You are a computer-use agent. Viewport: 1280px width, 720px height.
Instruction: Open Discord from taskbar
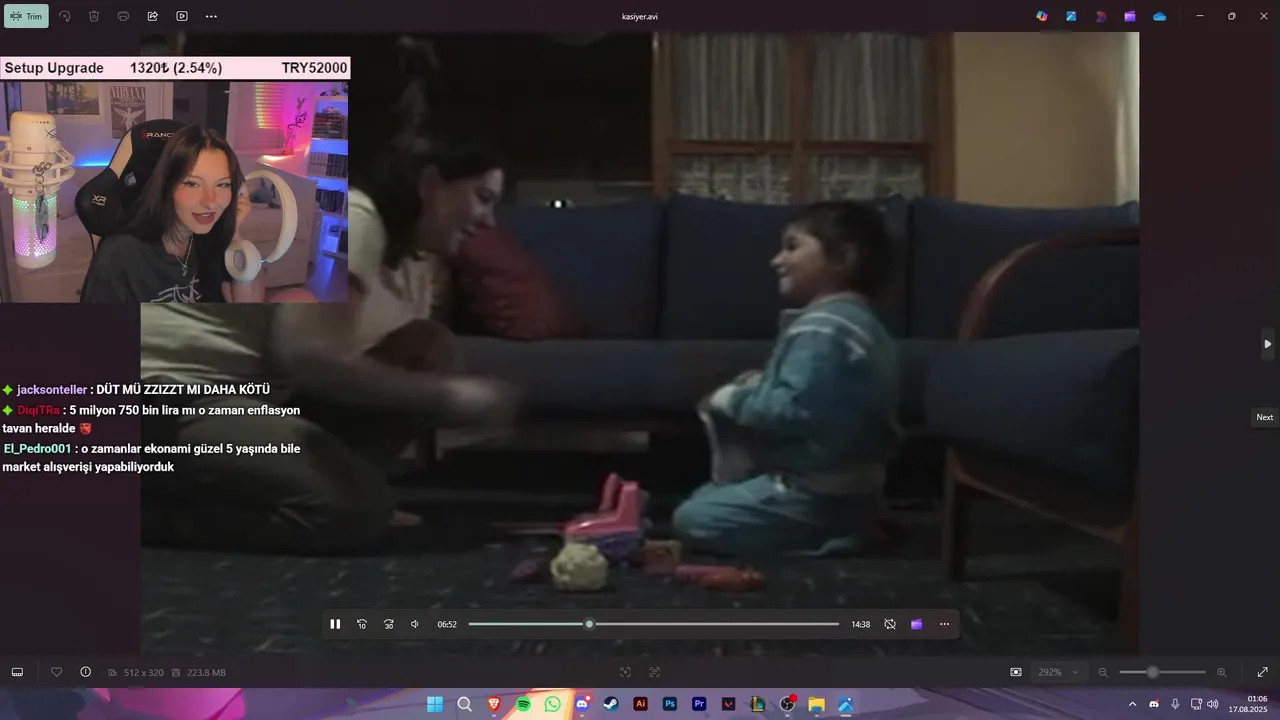[x=582, y=704]
